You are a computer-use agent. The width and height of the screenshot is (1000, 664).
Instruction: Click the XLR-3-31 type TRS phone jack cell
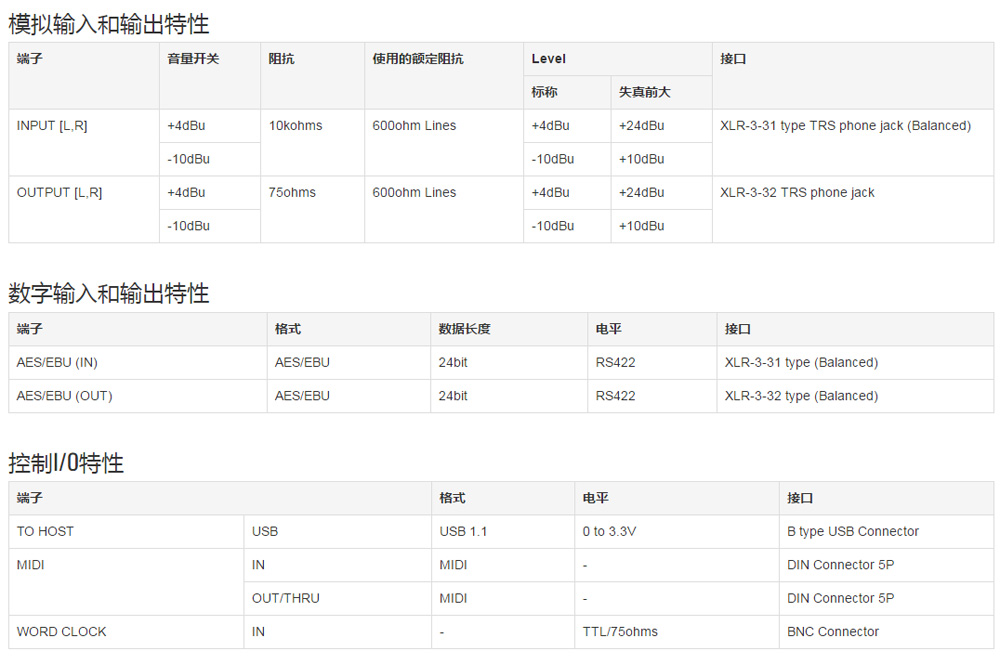click(845, 126)
